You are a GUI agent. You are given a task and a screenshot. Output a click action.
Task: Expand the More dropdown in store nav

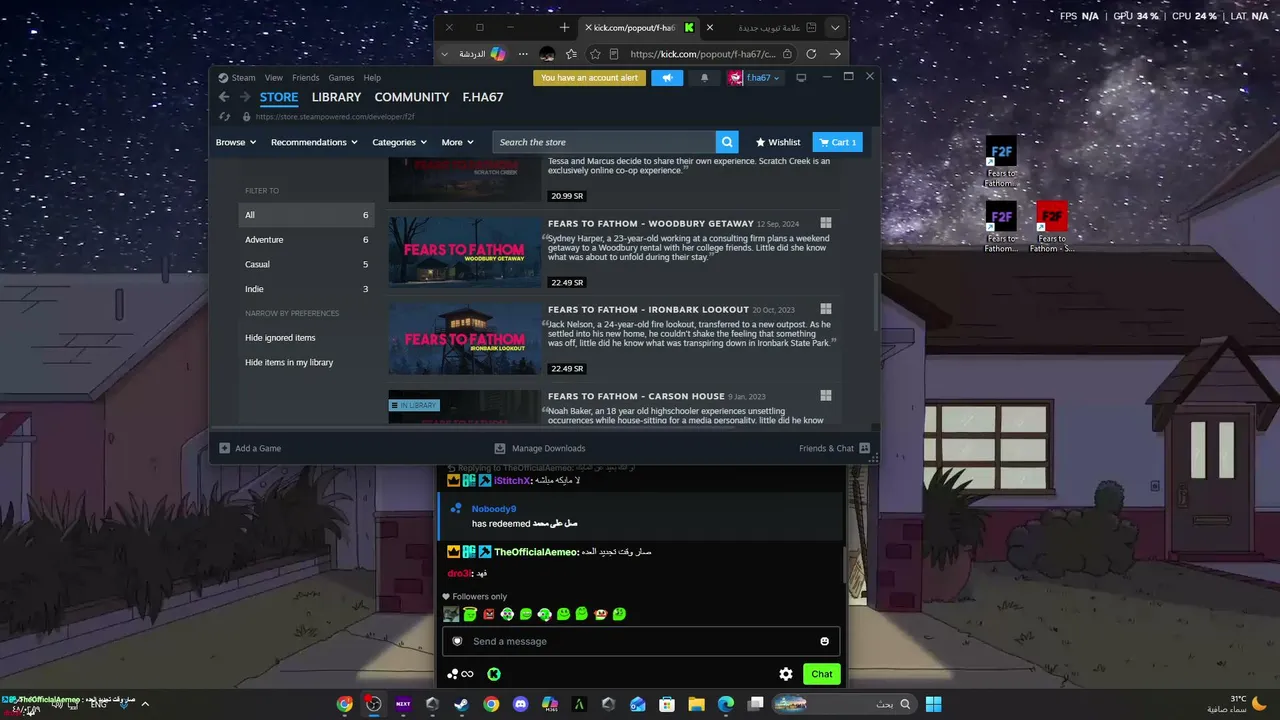point(458,142)
